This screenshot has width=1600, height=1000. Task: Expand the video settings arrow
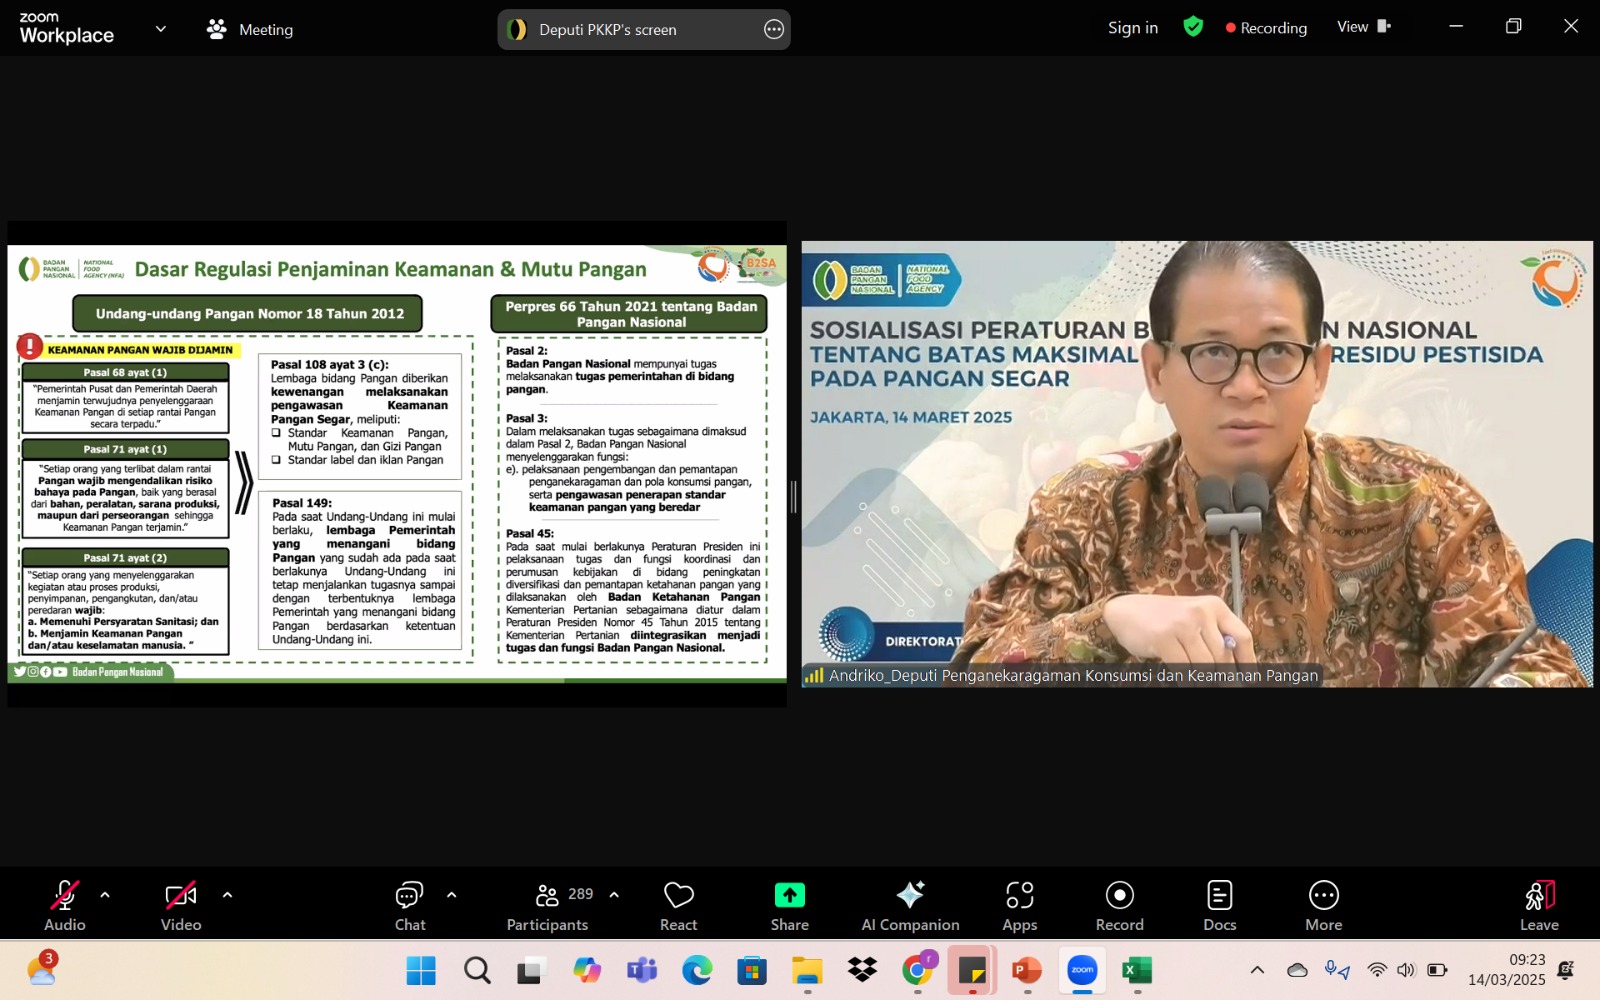click(227, 895)
